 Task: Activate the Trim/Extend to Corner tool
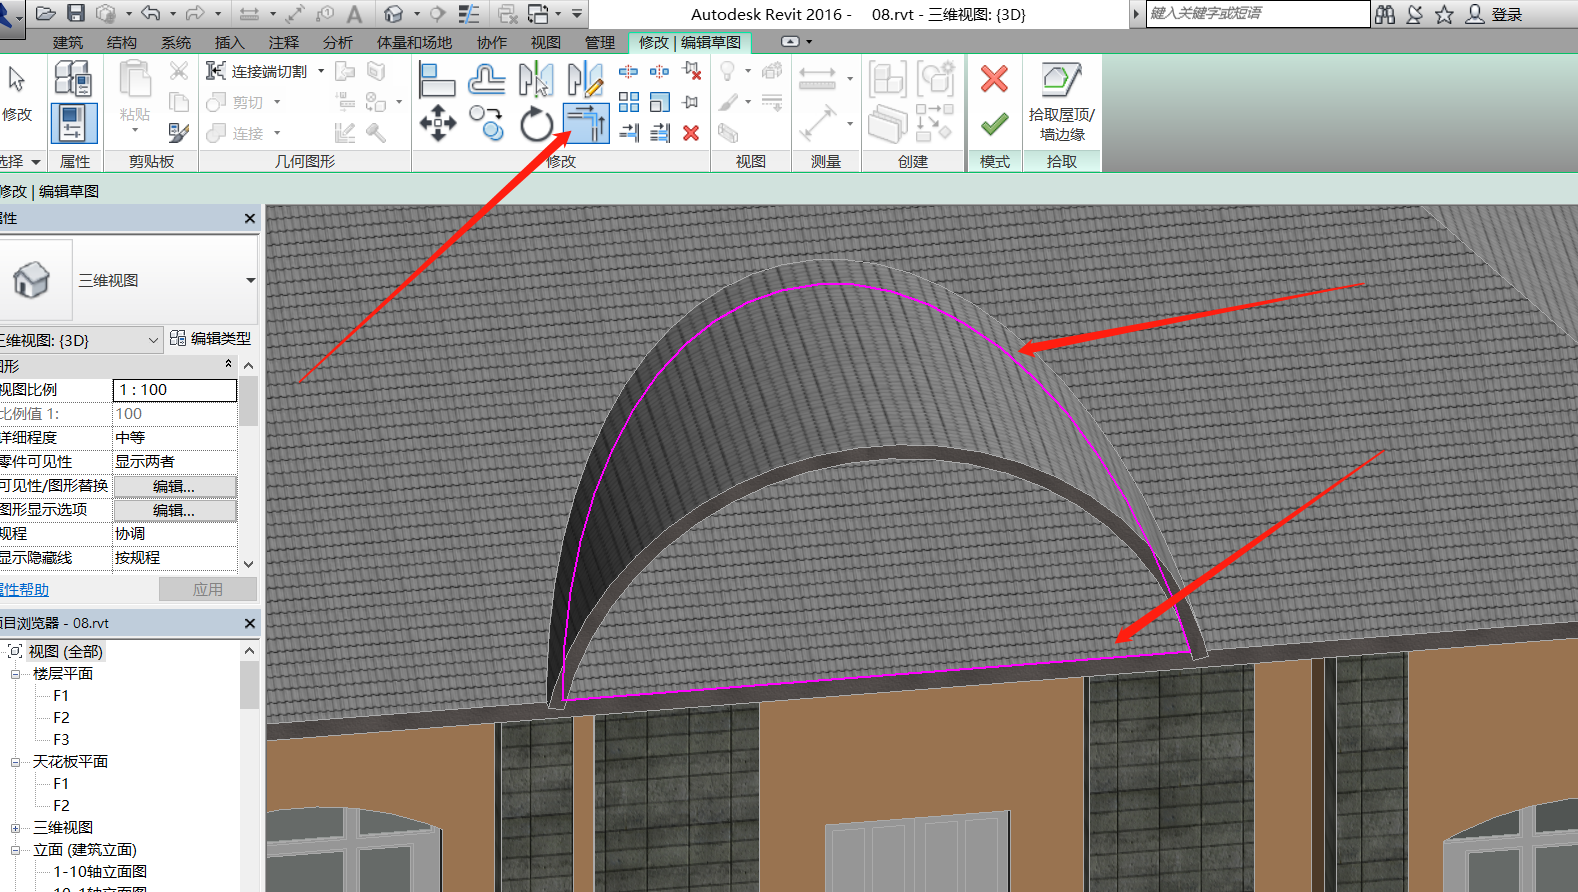[585, 124]
